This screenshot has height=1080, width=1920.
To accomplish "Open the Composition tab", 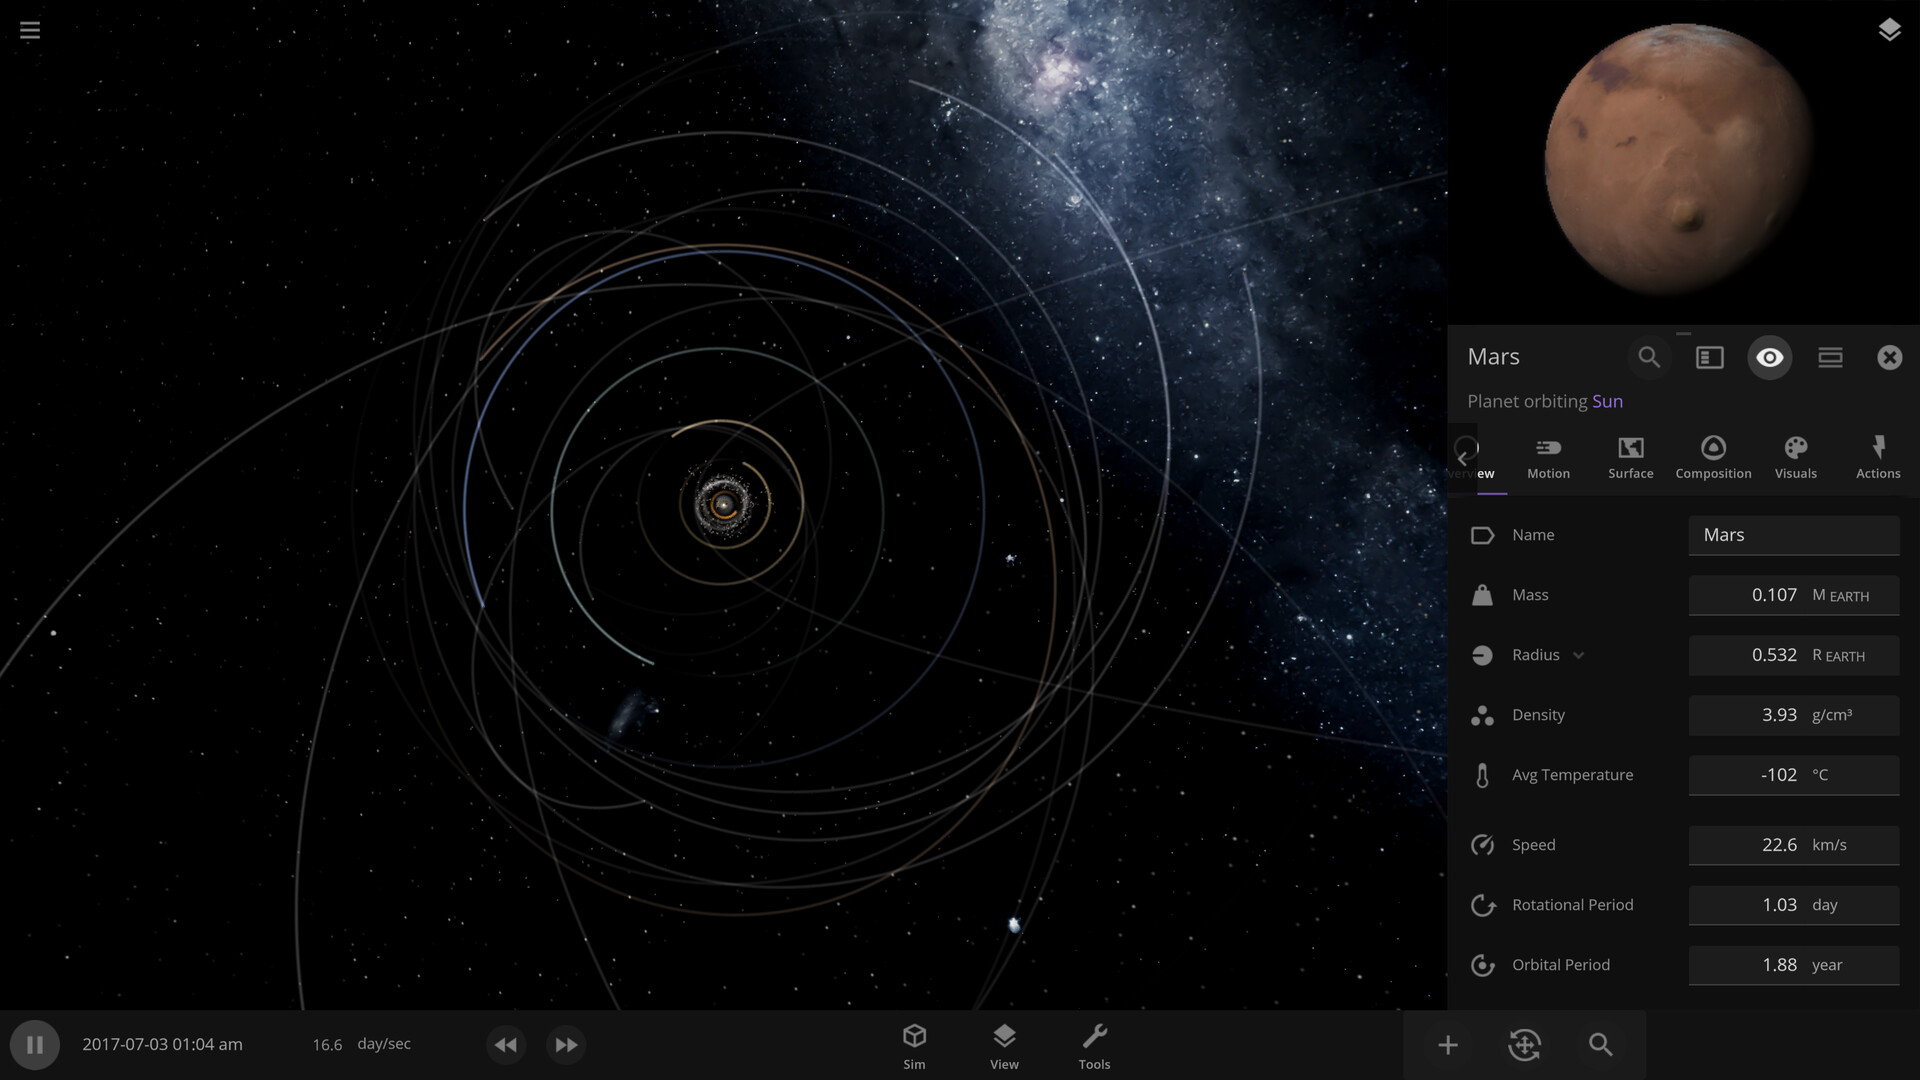I will pos(1713,457).
